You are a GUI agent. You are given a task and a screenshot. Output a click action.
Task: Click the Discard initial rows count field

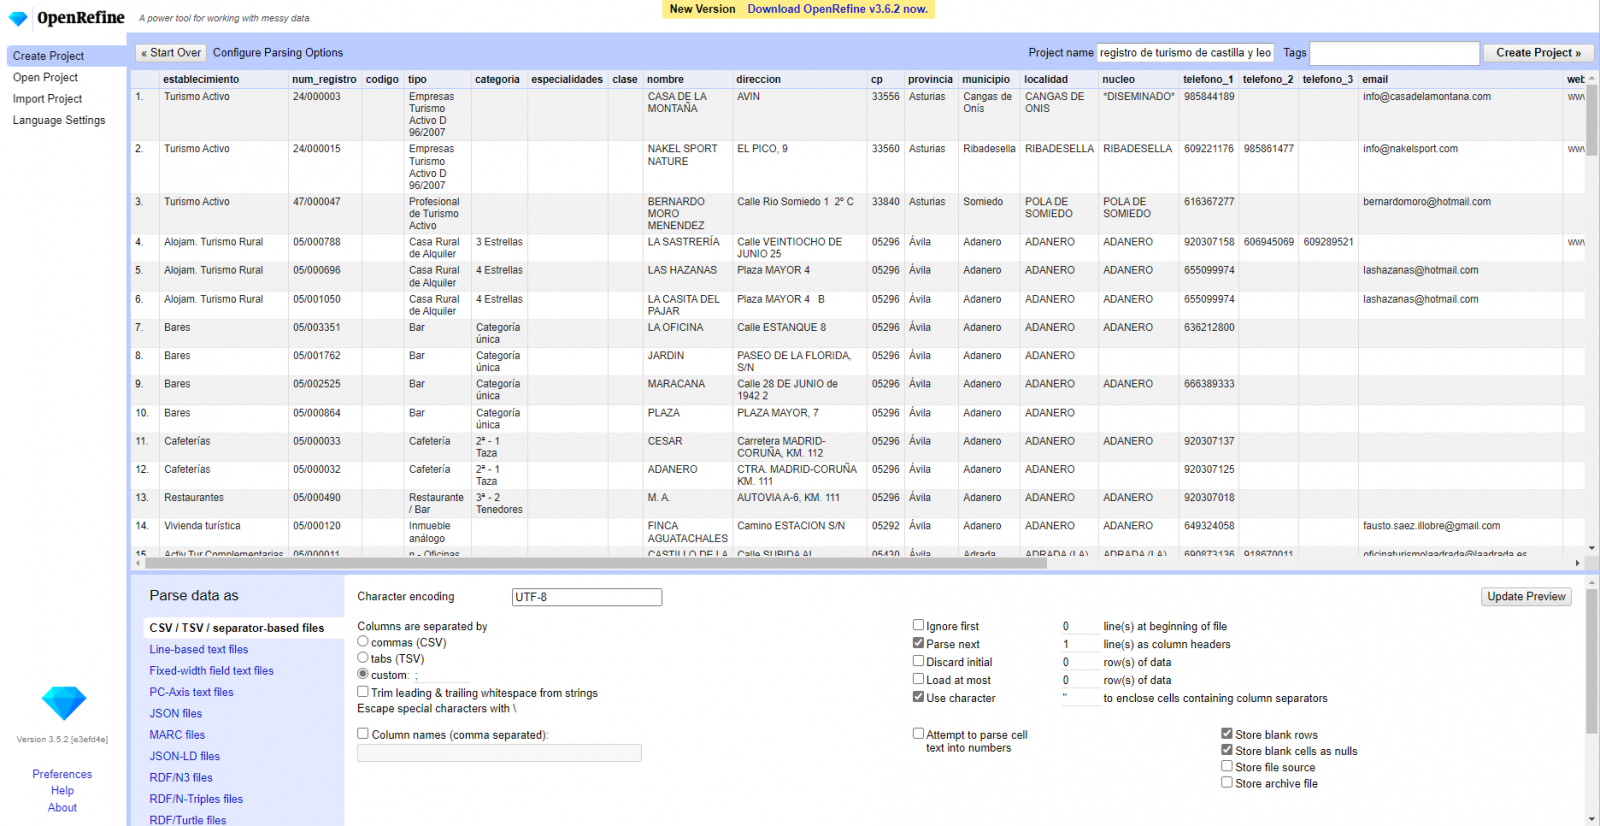click(1079, 662)
